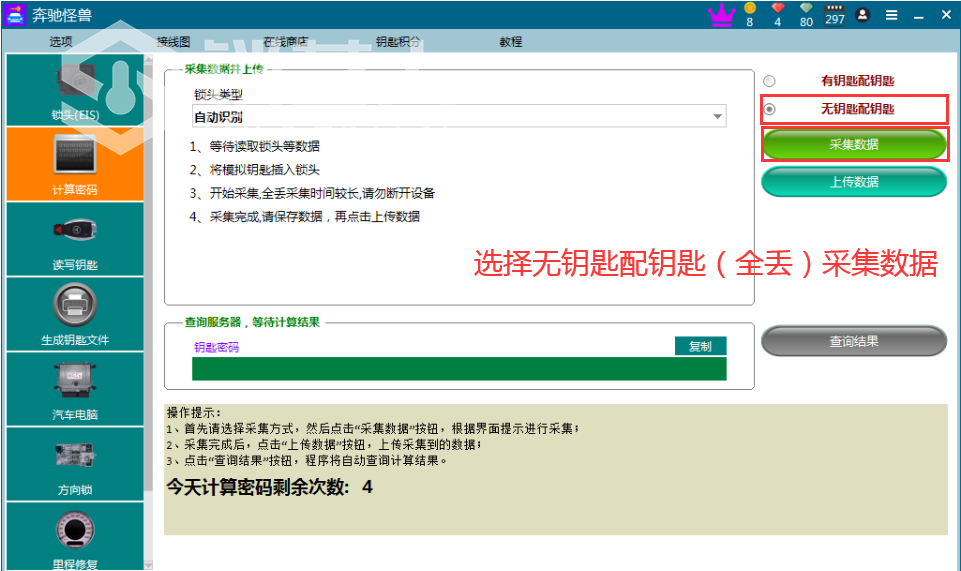
Task: Select the 无钥匙配钥匙 radio option
Action: (769, 109)
